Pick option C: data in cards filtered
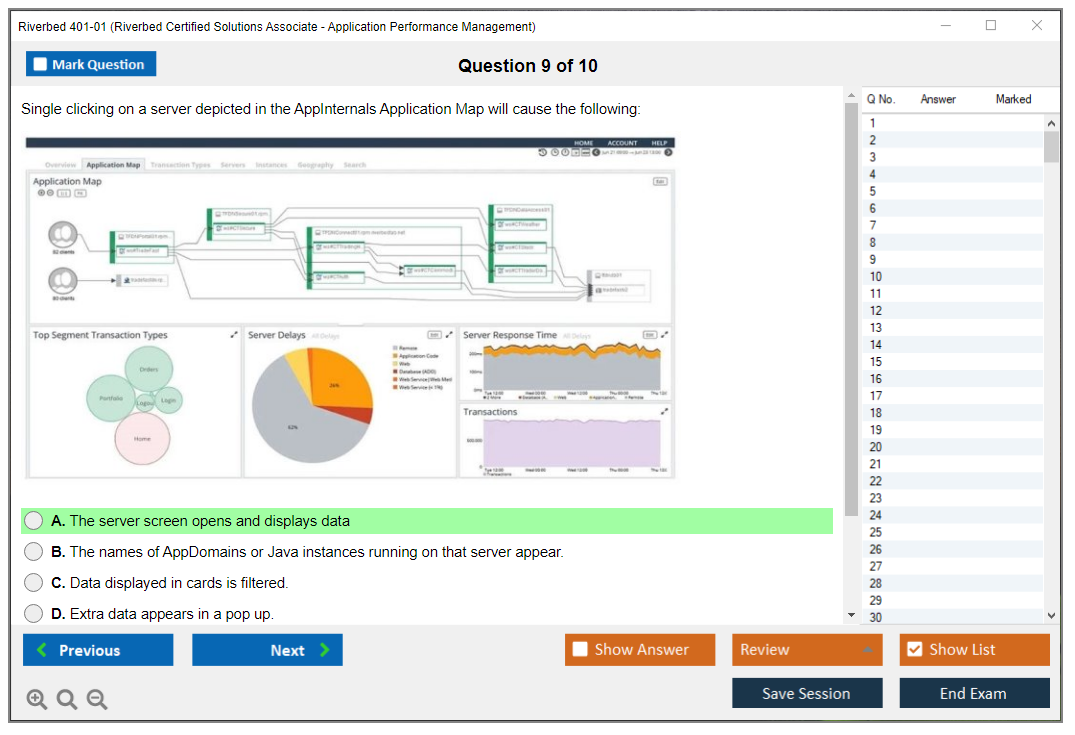This screenshot has width=1075, height=735. pos(34,583)
